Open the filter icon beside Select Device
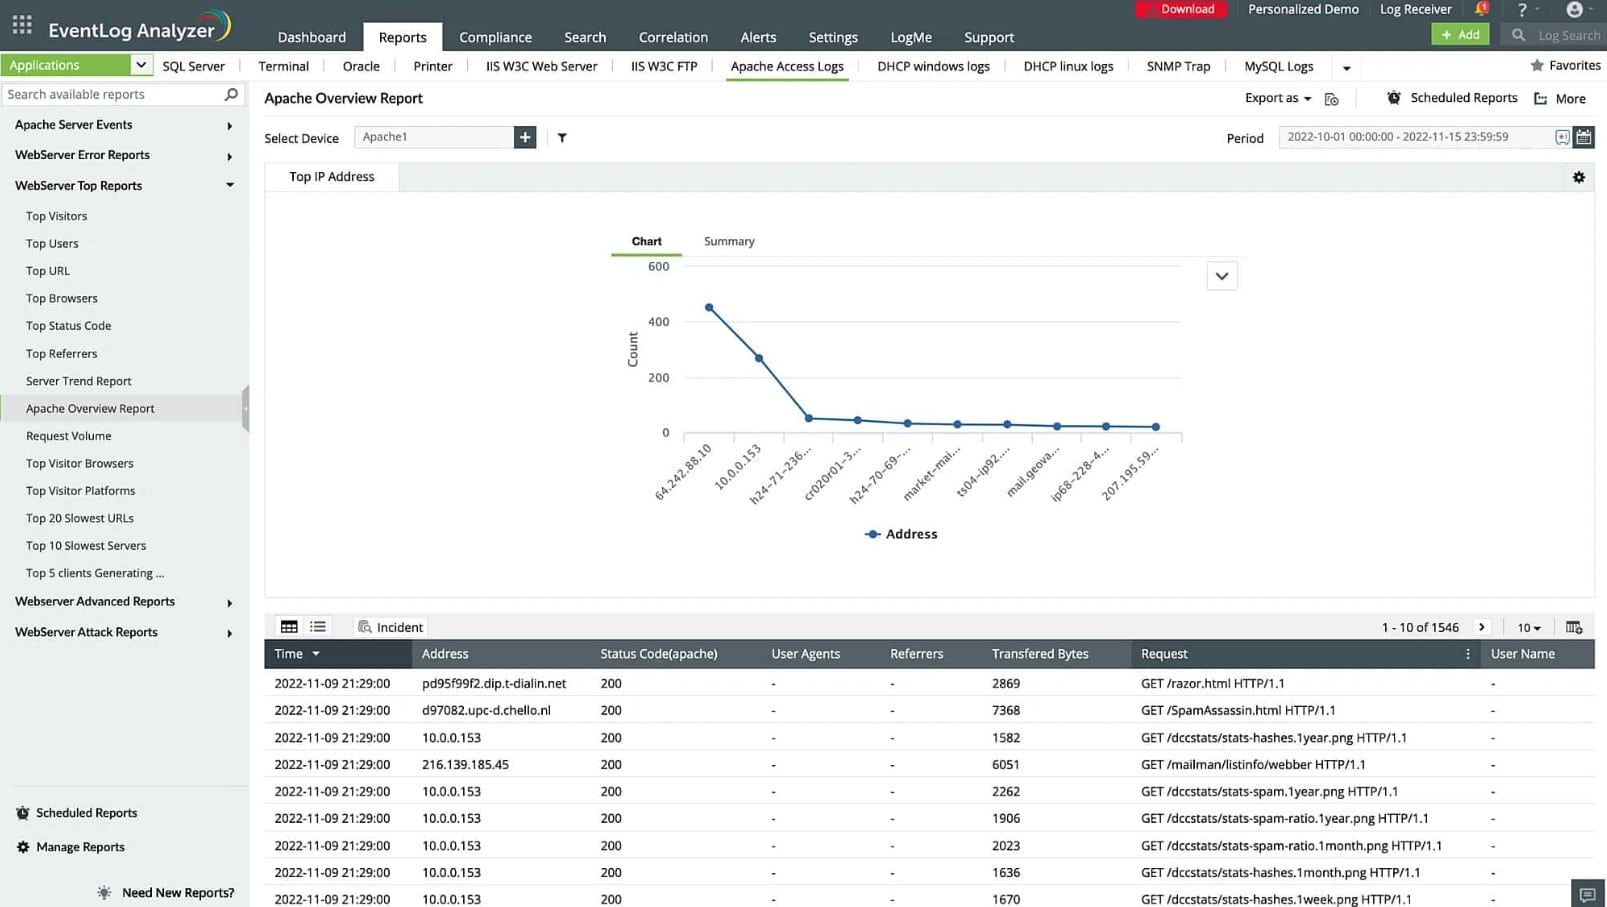This screenshot has width=1607, height=907. 561,137
